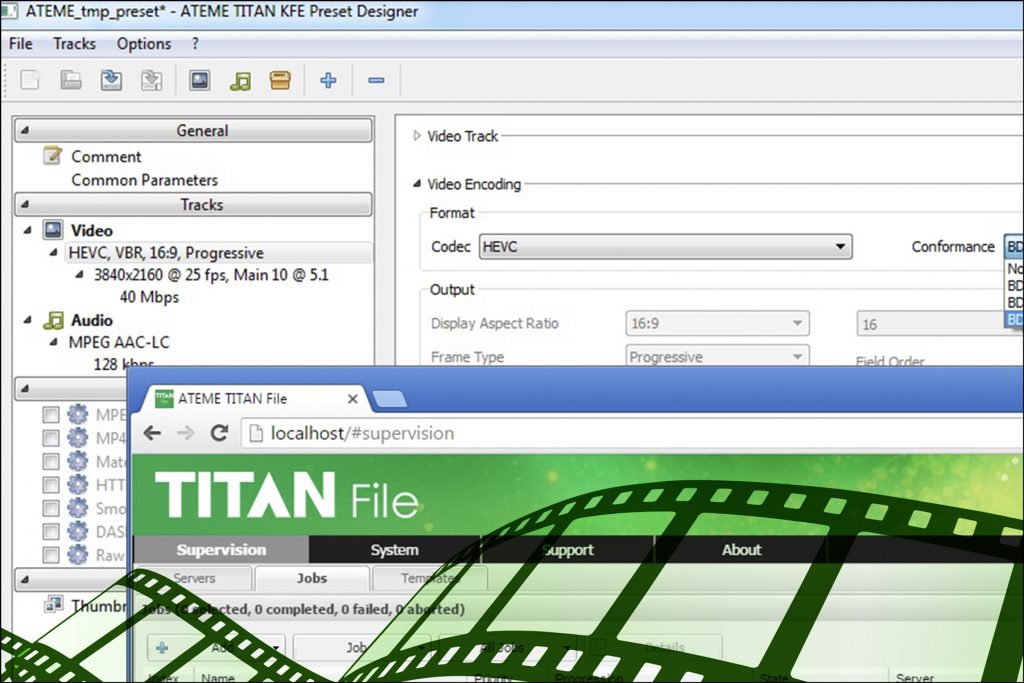The height and width of the screenshot is (683, 1024).
Task: Click the audio track music note toolbar icon
Action: [x=240, y=80]
